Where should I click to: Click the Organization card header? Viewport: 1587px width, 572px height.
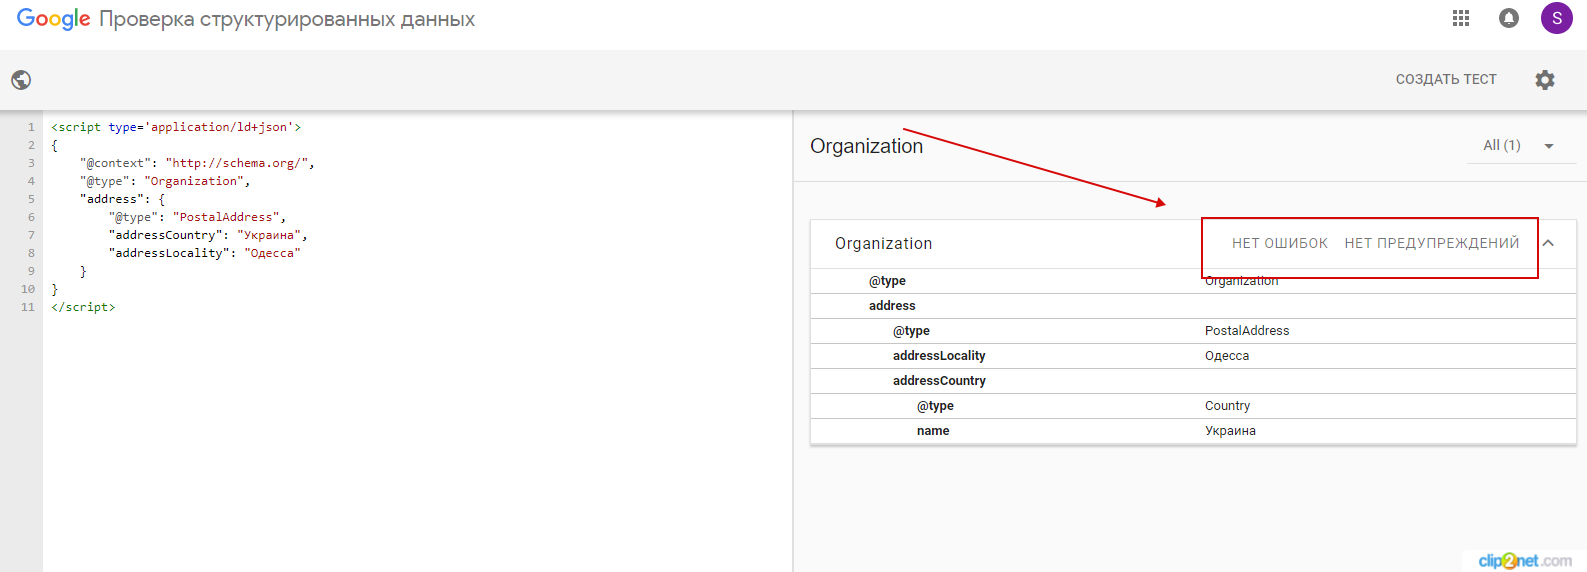point(884,244)
